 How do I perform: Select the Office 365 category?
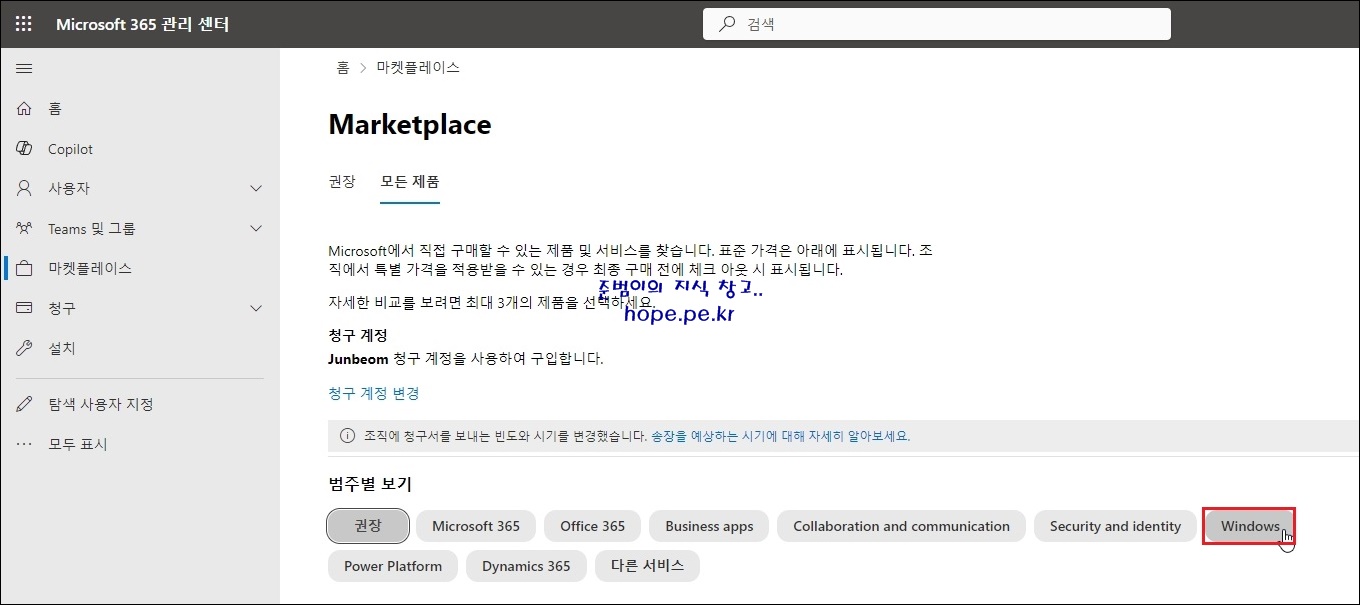[x=593, y=526]
